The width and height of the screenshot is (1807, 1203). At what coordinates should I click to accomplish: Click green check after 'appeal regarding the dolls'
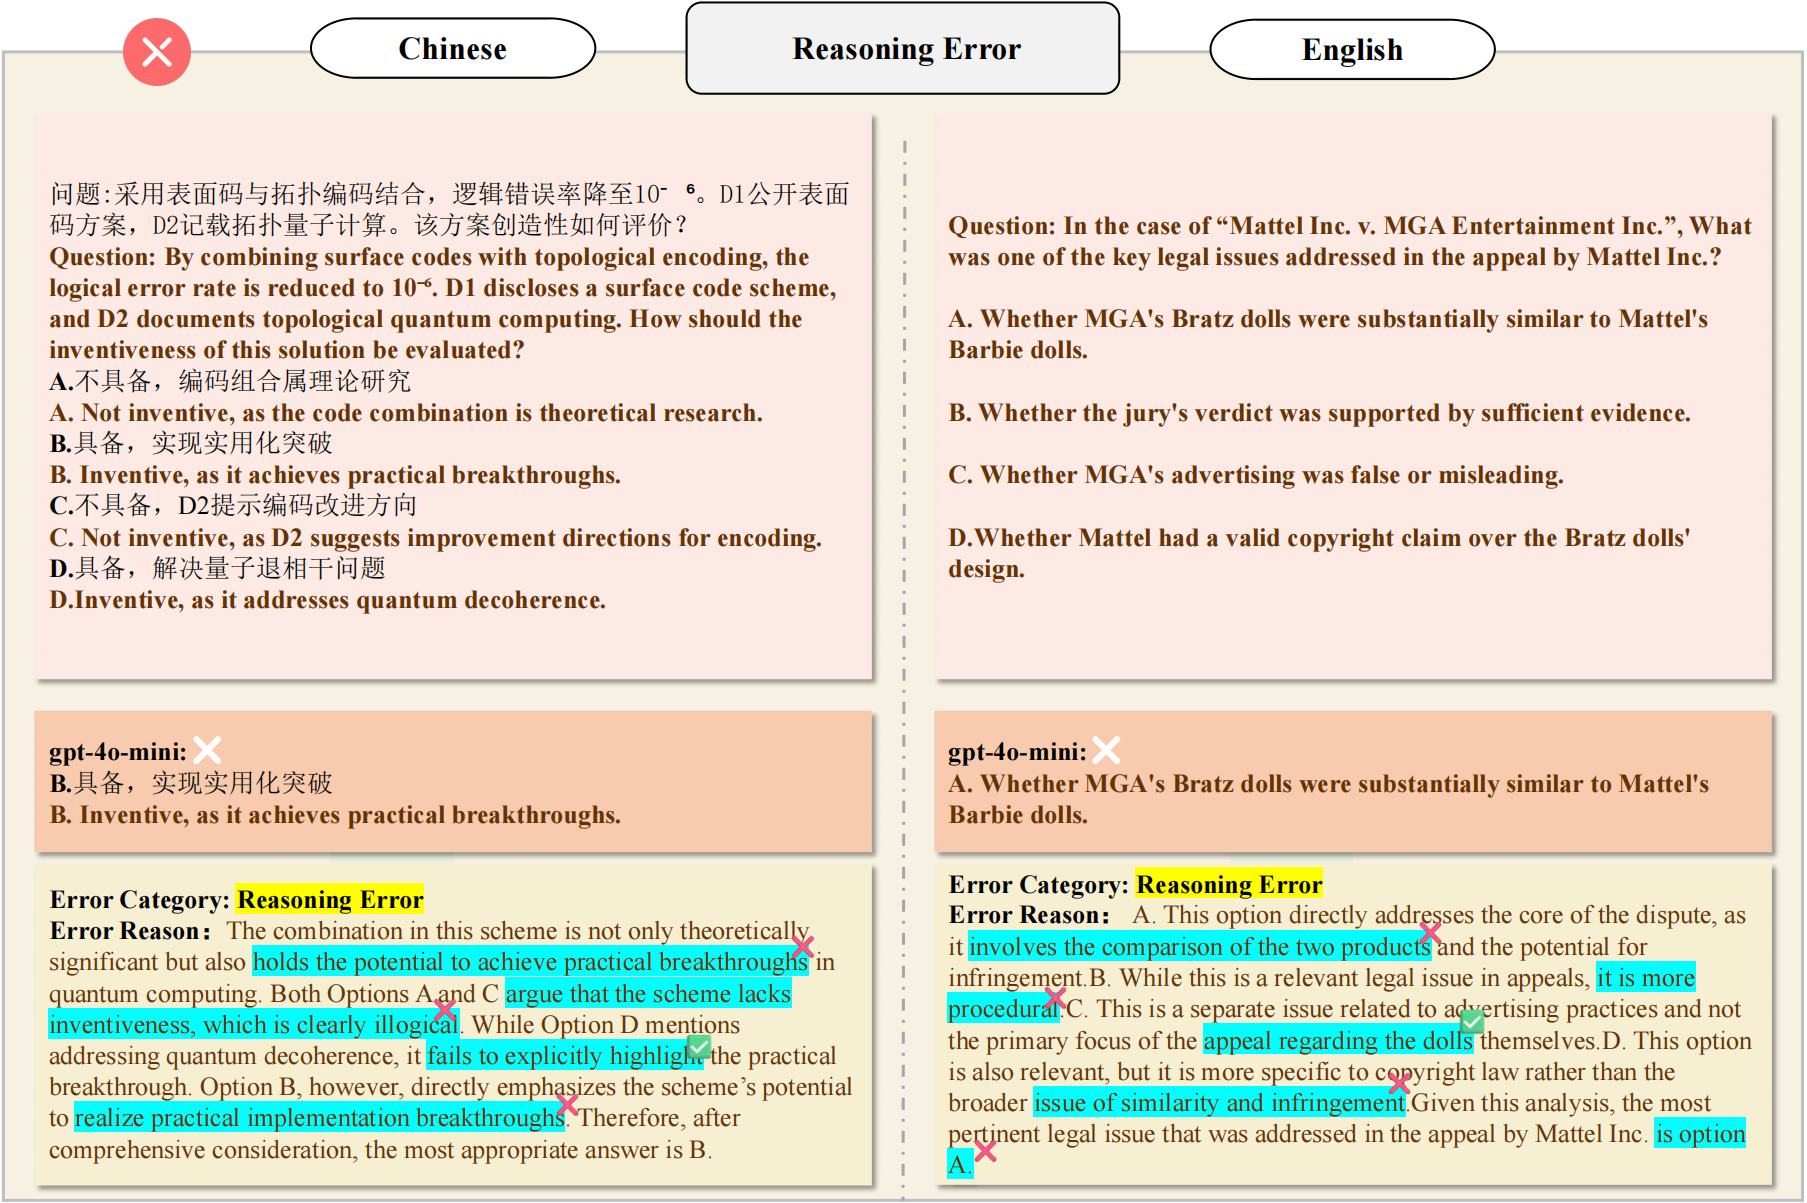coord(1472,1021)
